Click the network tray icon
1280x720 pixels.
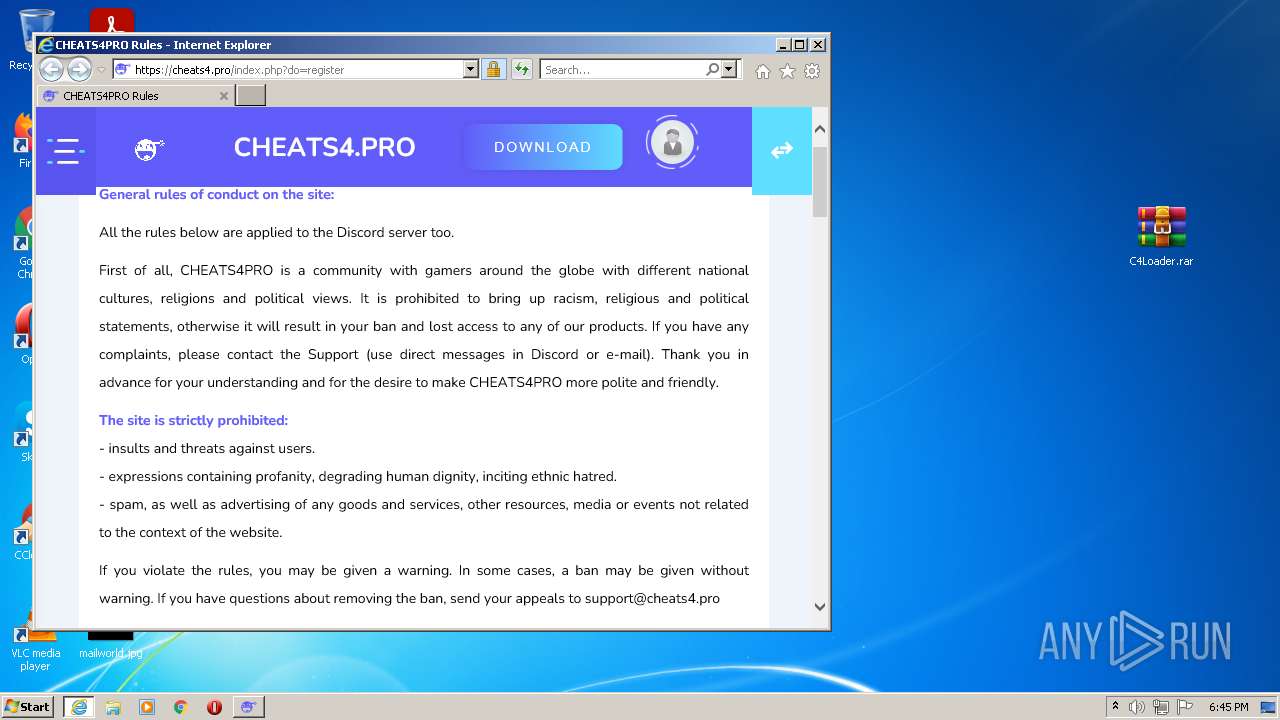point(1161,707)
